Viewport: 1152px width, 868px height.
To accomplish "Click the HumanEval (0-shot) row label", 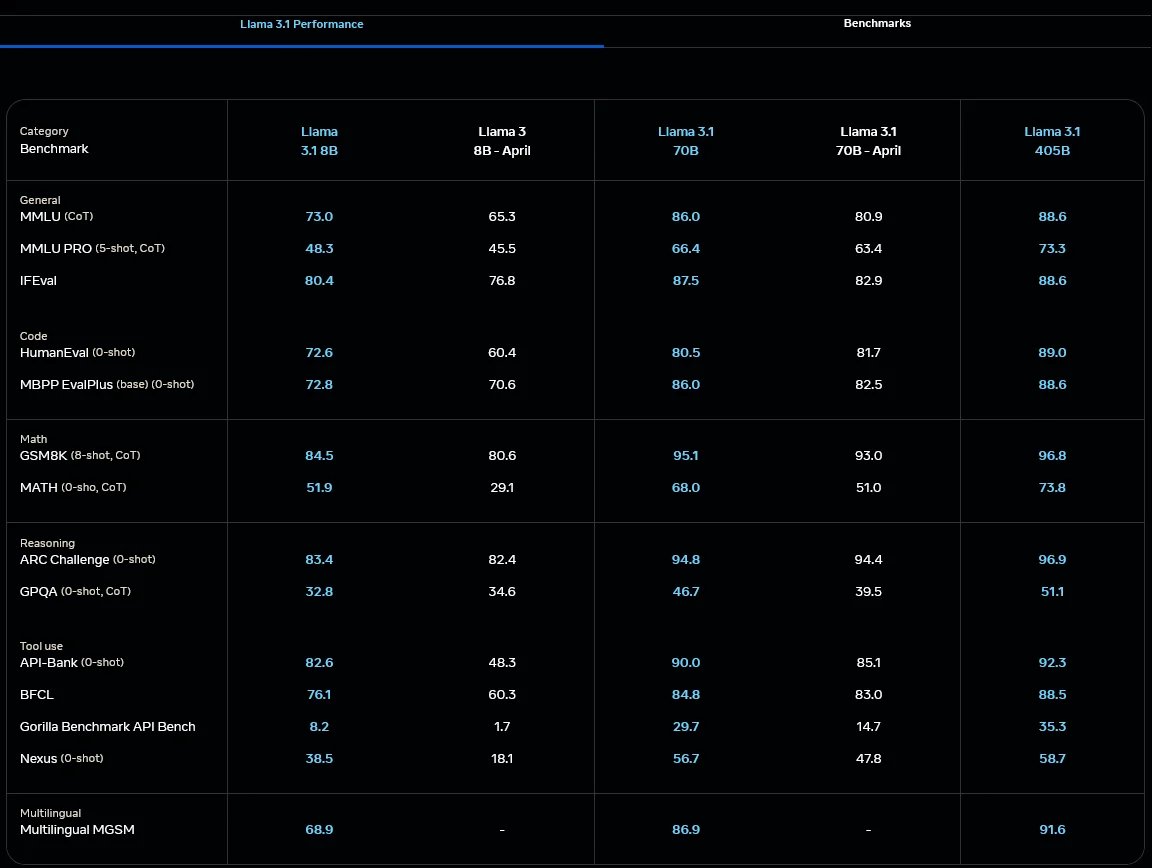I will click(x=77, y=353).
